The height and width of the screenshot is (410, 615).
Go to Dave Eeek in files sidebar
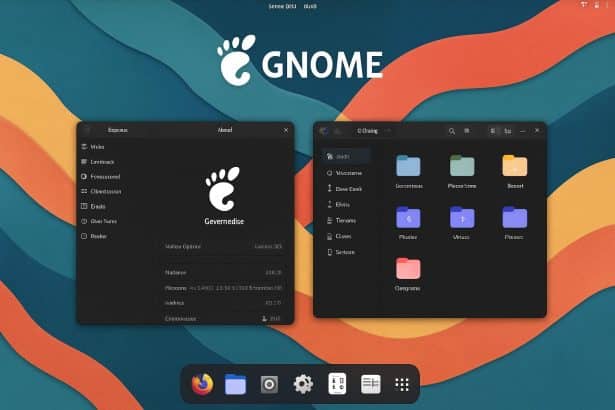coord(349,188)
